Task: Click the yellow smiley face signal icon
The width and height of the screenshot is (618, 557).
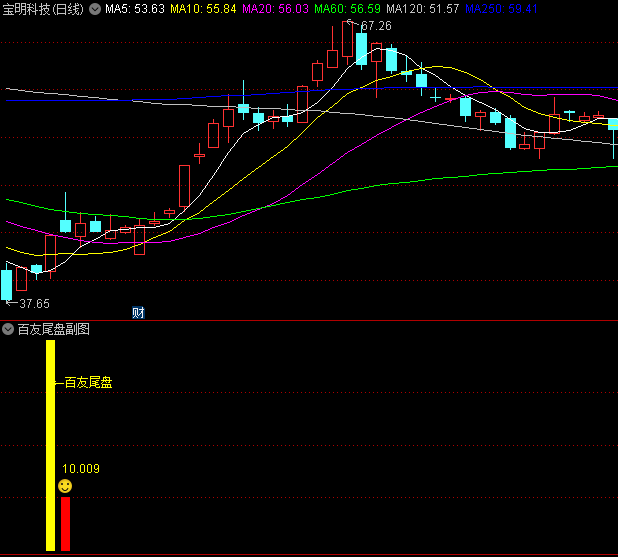Action: click(x=65, y=486)
